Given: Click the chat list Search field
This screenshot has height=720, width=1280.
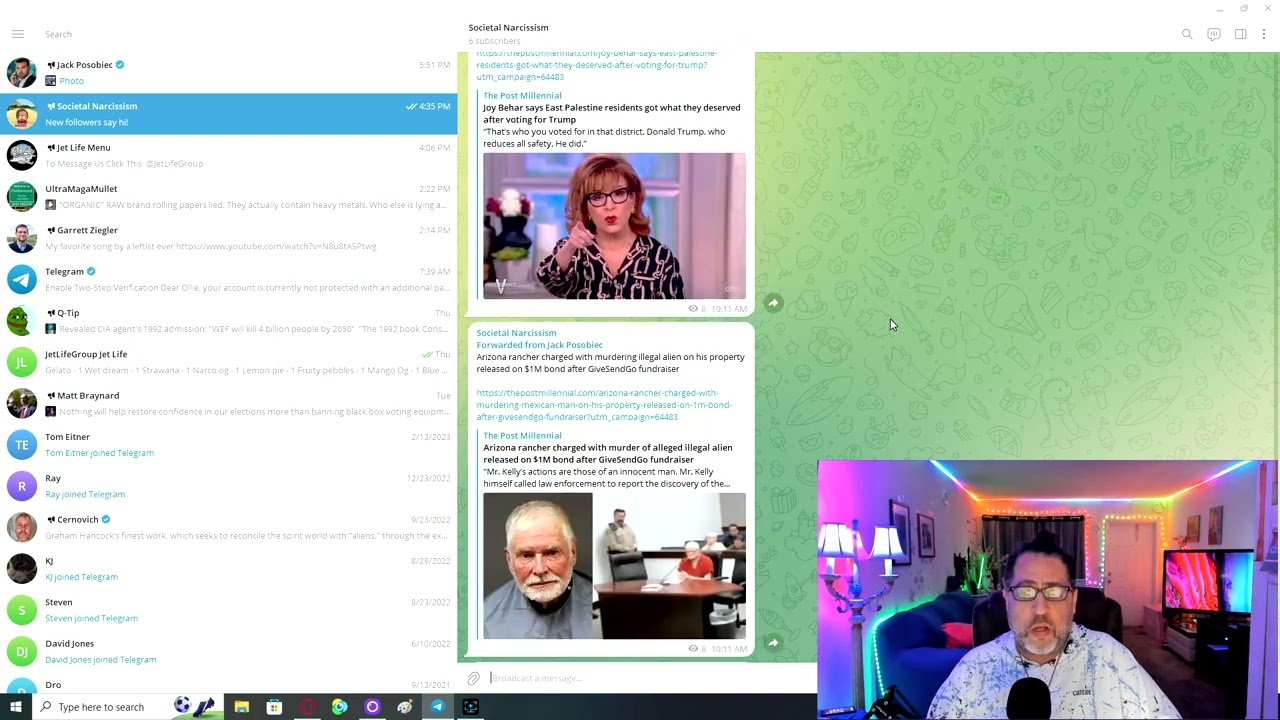Looking at the screenshot, I should click(240, 34).
